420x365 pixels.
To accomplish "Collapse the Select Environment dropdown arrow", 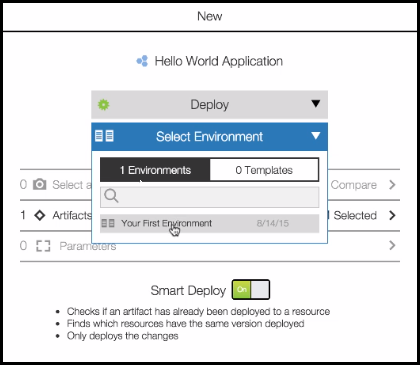I will coord(316,135).
